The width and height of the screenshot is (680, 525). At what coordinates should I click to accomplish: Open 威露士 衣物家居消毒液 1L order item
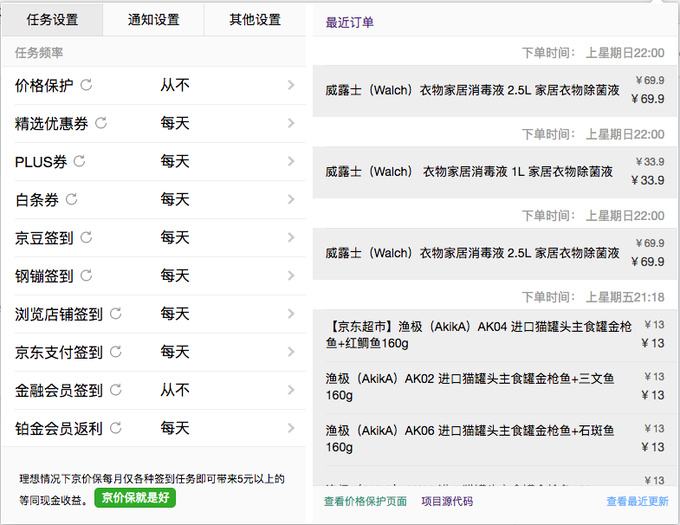pyautogui.click(x=495, y=172)
